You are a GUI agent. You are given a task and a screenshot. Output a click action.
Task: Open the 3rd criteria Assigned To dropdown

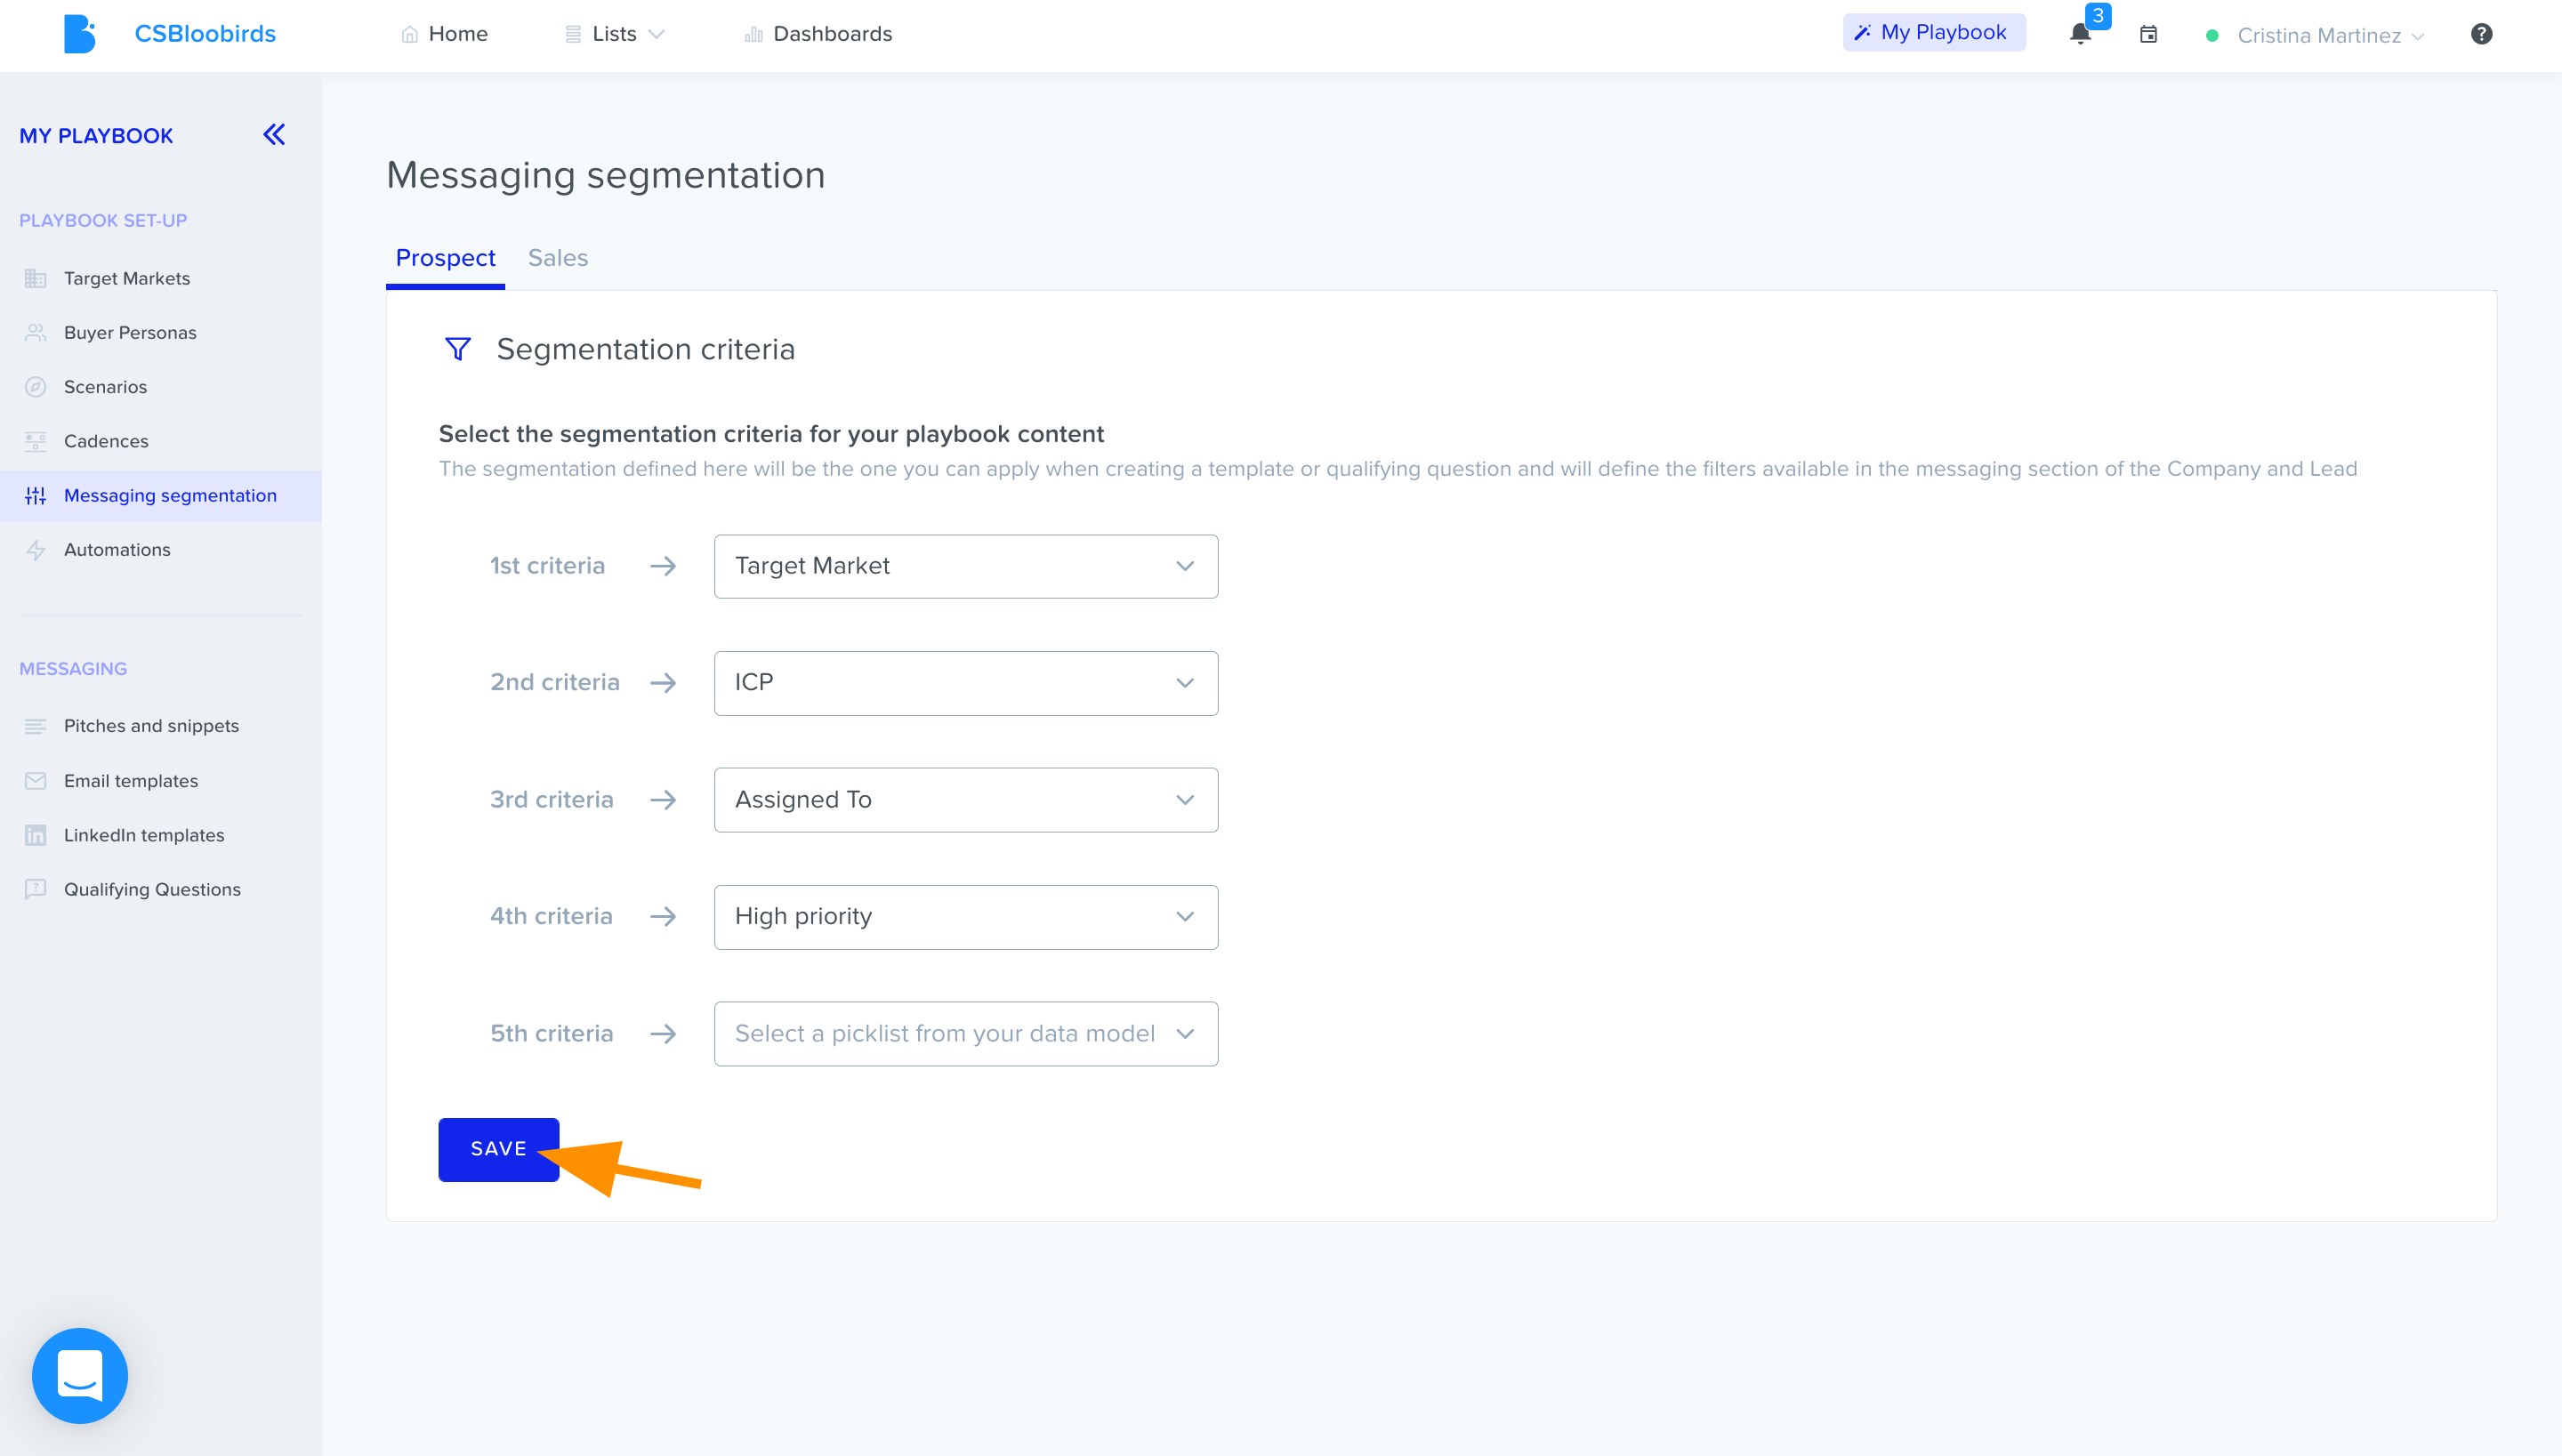click(966, 800)
